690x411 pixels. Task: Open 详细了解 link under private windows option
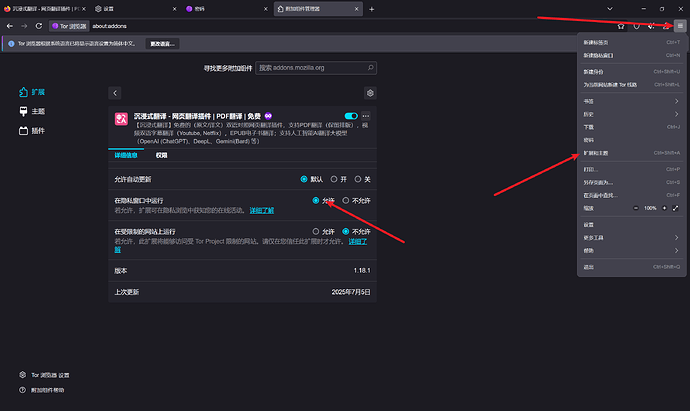[x=262, y=210]
